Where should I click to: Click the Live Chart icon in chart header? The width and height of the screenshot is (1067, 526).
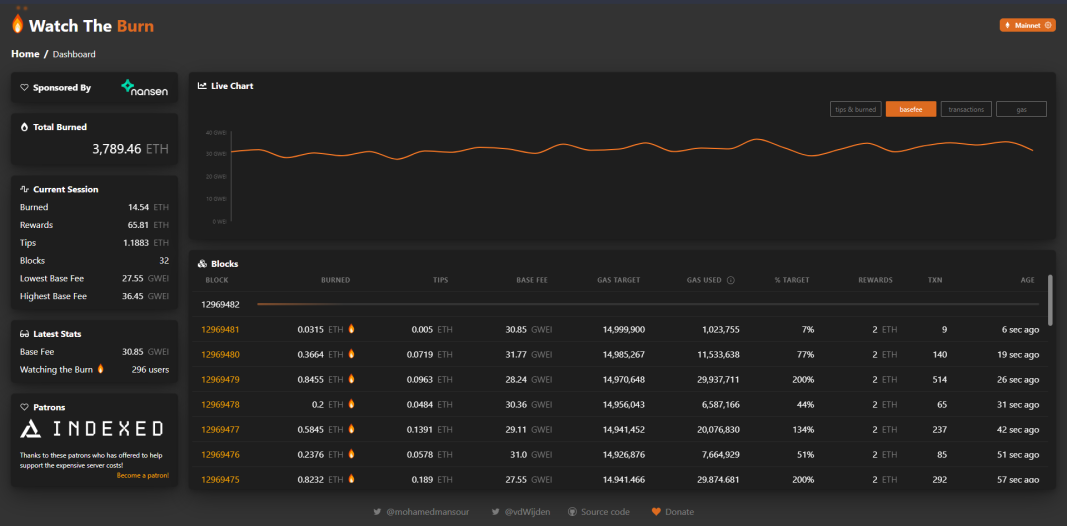tap(202, 86)
